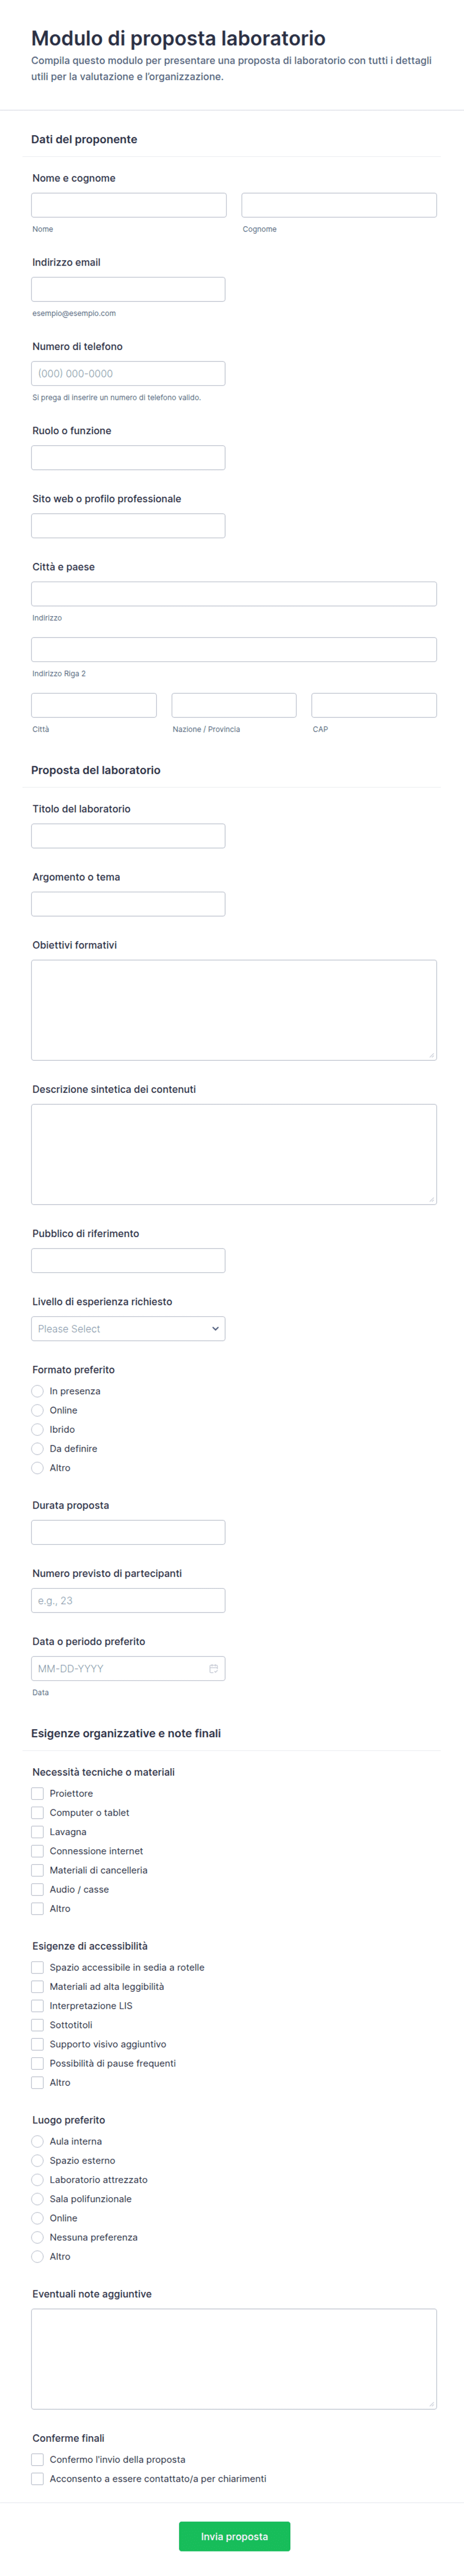Choose Ibrido as preferred format
This screenshot has width=464, height=2576.
click(x=37, y=1429)
